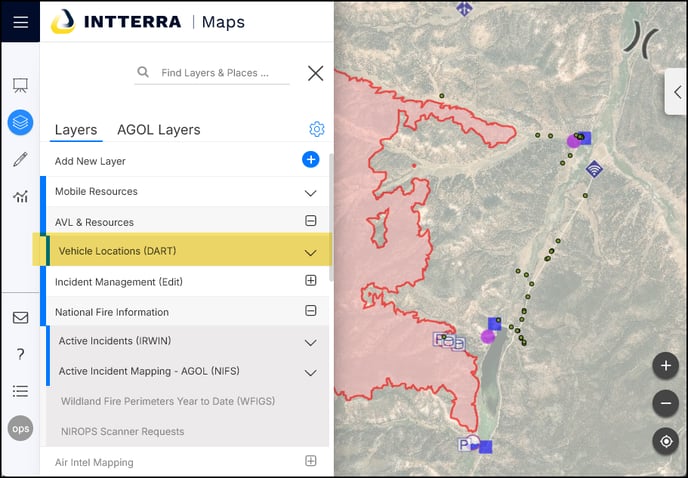Screen dimensions: 688x478
Task: Collapse National Fire Information group
Action: [311, 310]
